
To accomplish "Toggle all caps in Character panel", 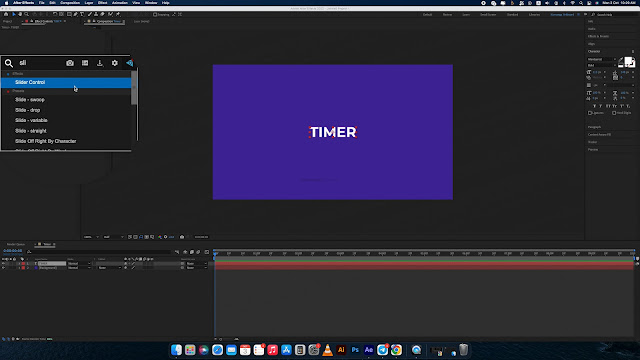I will pos(608,106).
